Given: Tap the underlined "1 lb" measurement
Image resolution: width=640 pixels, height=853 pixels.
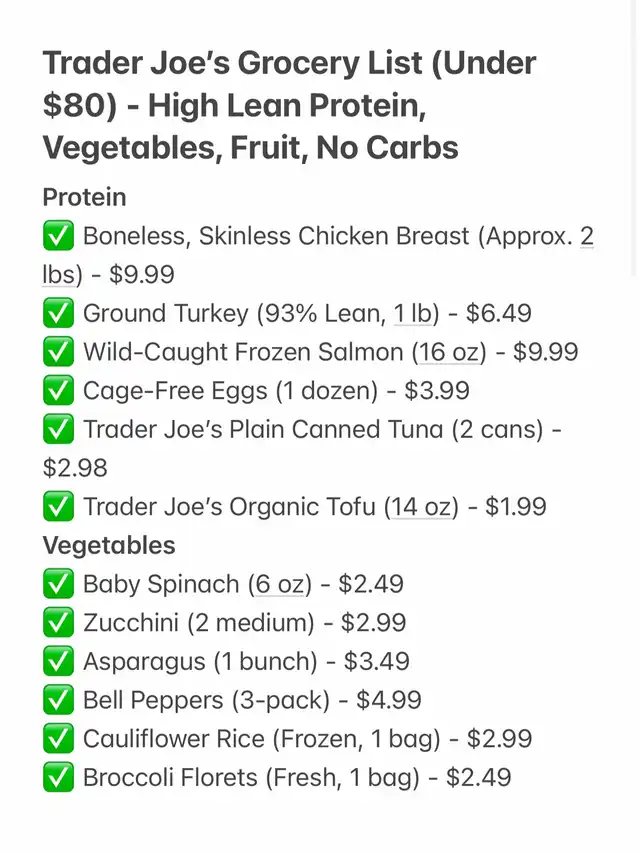Looking at the screenshot, I should (416, 314).
